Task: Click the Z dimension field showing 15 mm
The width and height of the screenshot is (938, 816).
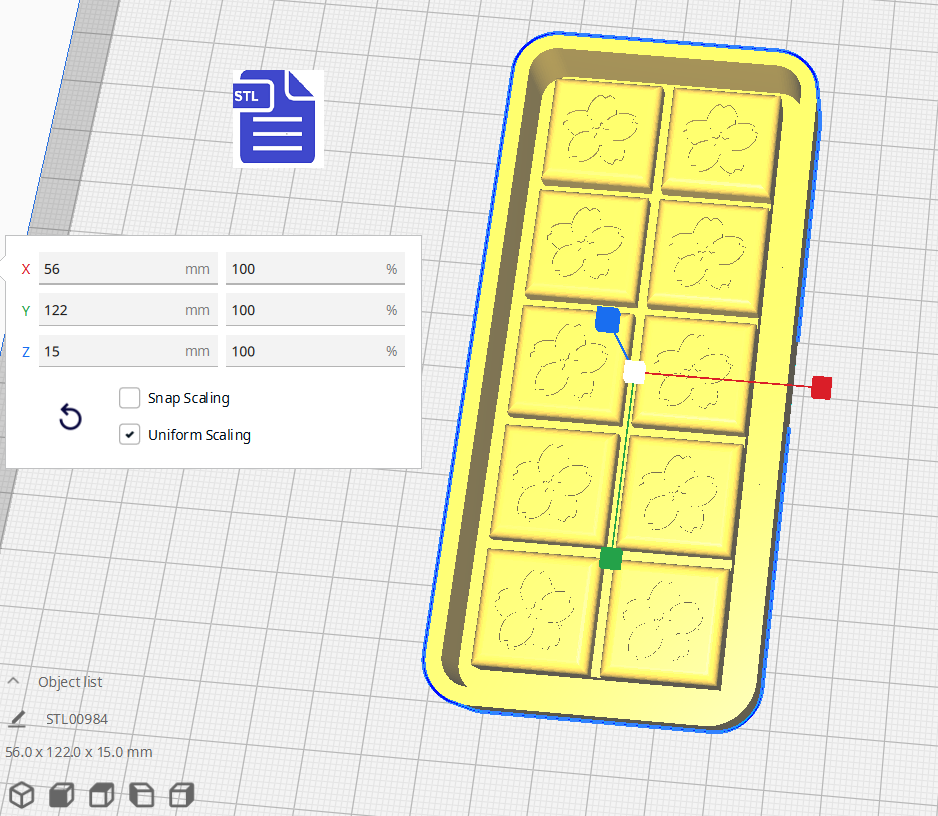Action: tap(128, 350)
